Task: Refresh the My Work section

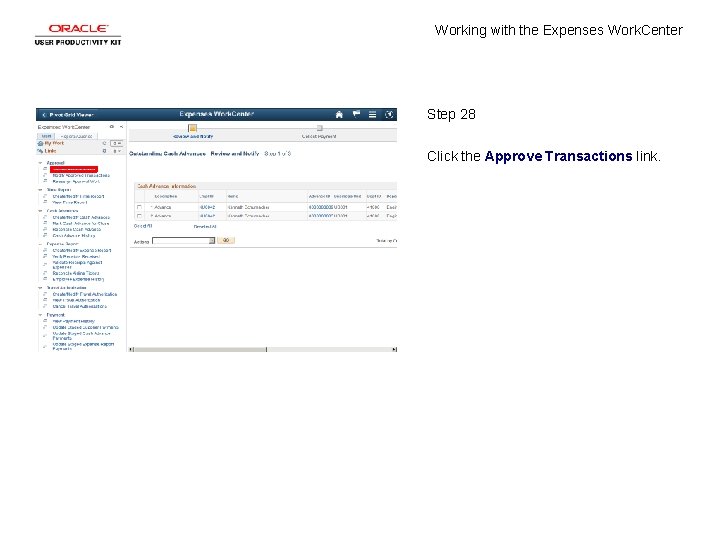Action: tap(104, 143)
